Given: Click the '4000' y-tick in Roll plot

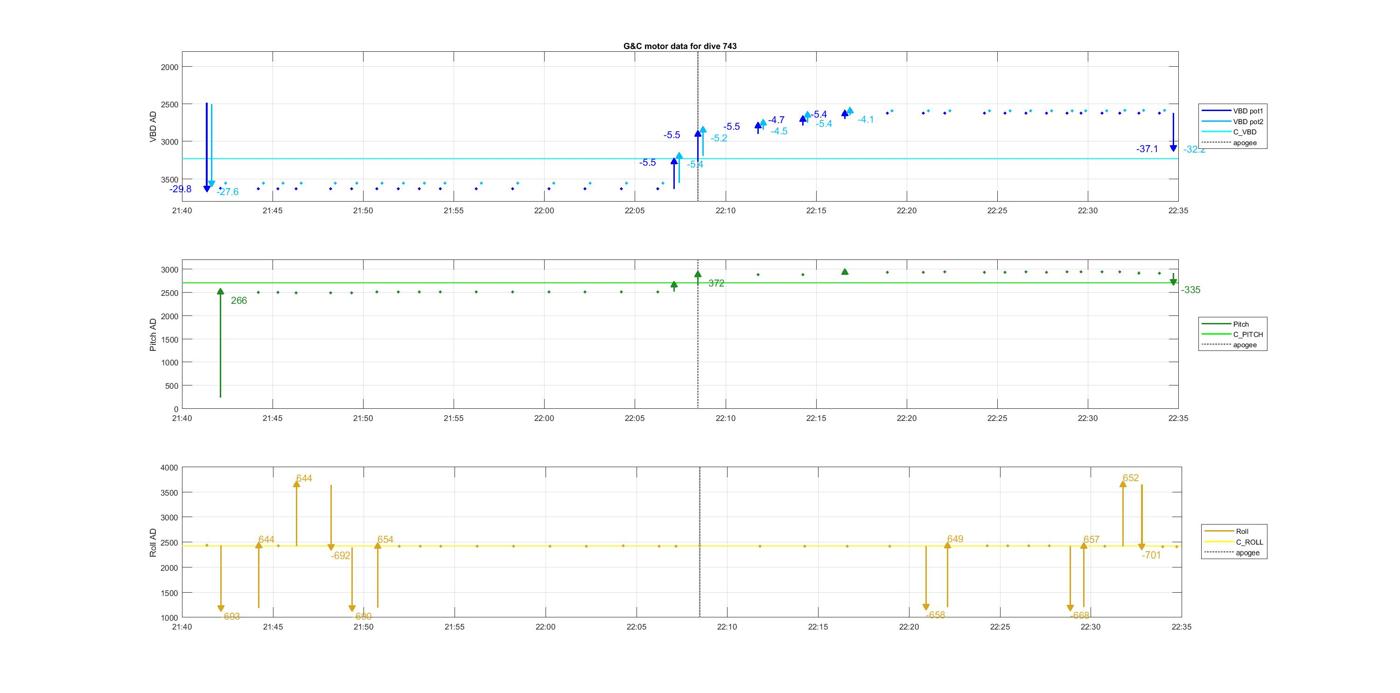Looking at the screenshot, I should coord(169,468).
